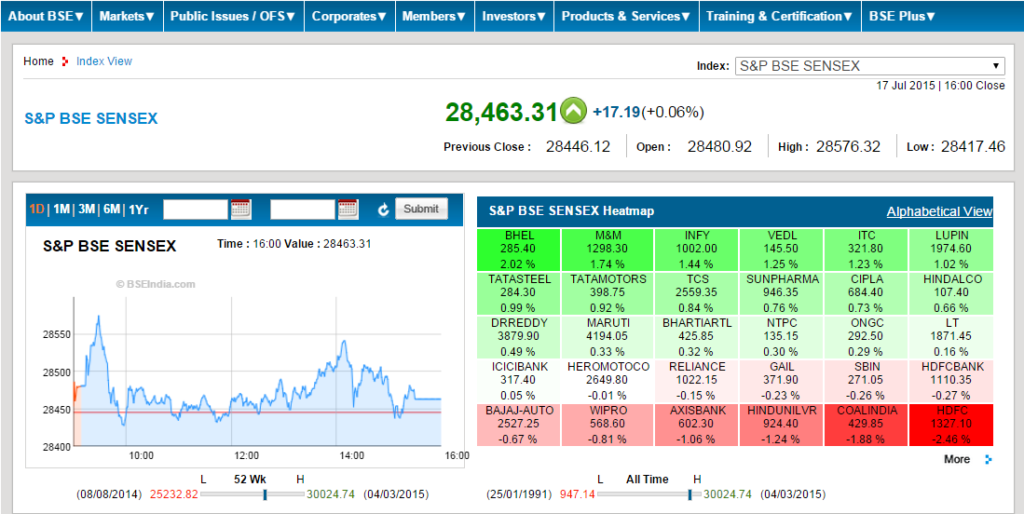Screen dimensions: 1024x514
Task: Click the 52 Wk range slider marker
Action: 265,495
